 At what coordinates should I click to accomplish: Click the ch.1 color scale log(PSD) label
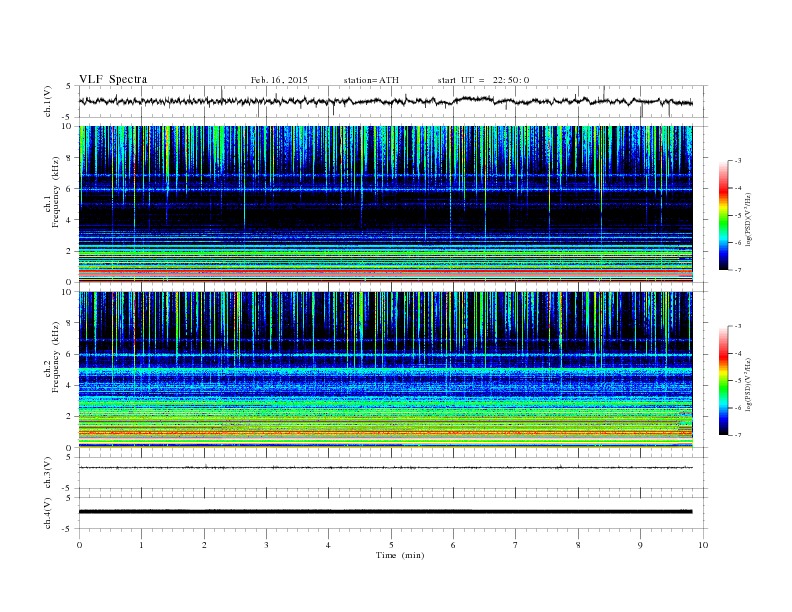point(748,219)
